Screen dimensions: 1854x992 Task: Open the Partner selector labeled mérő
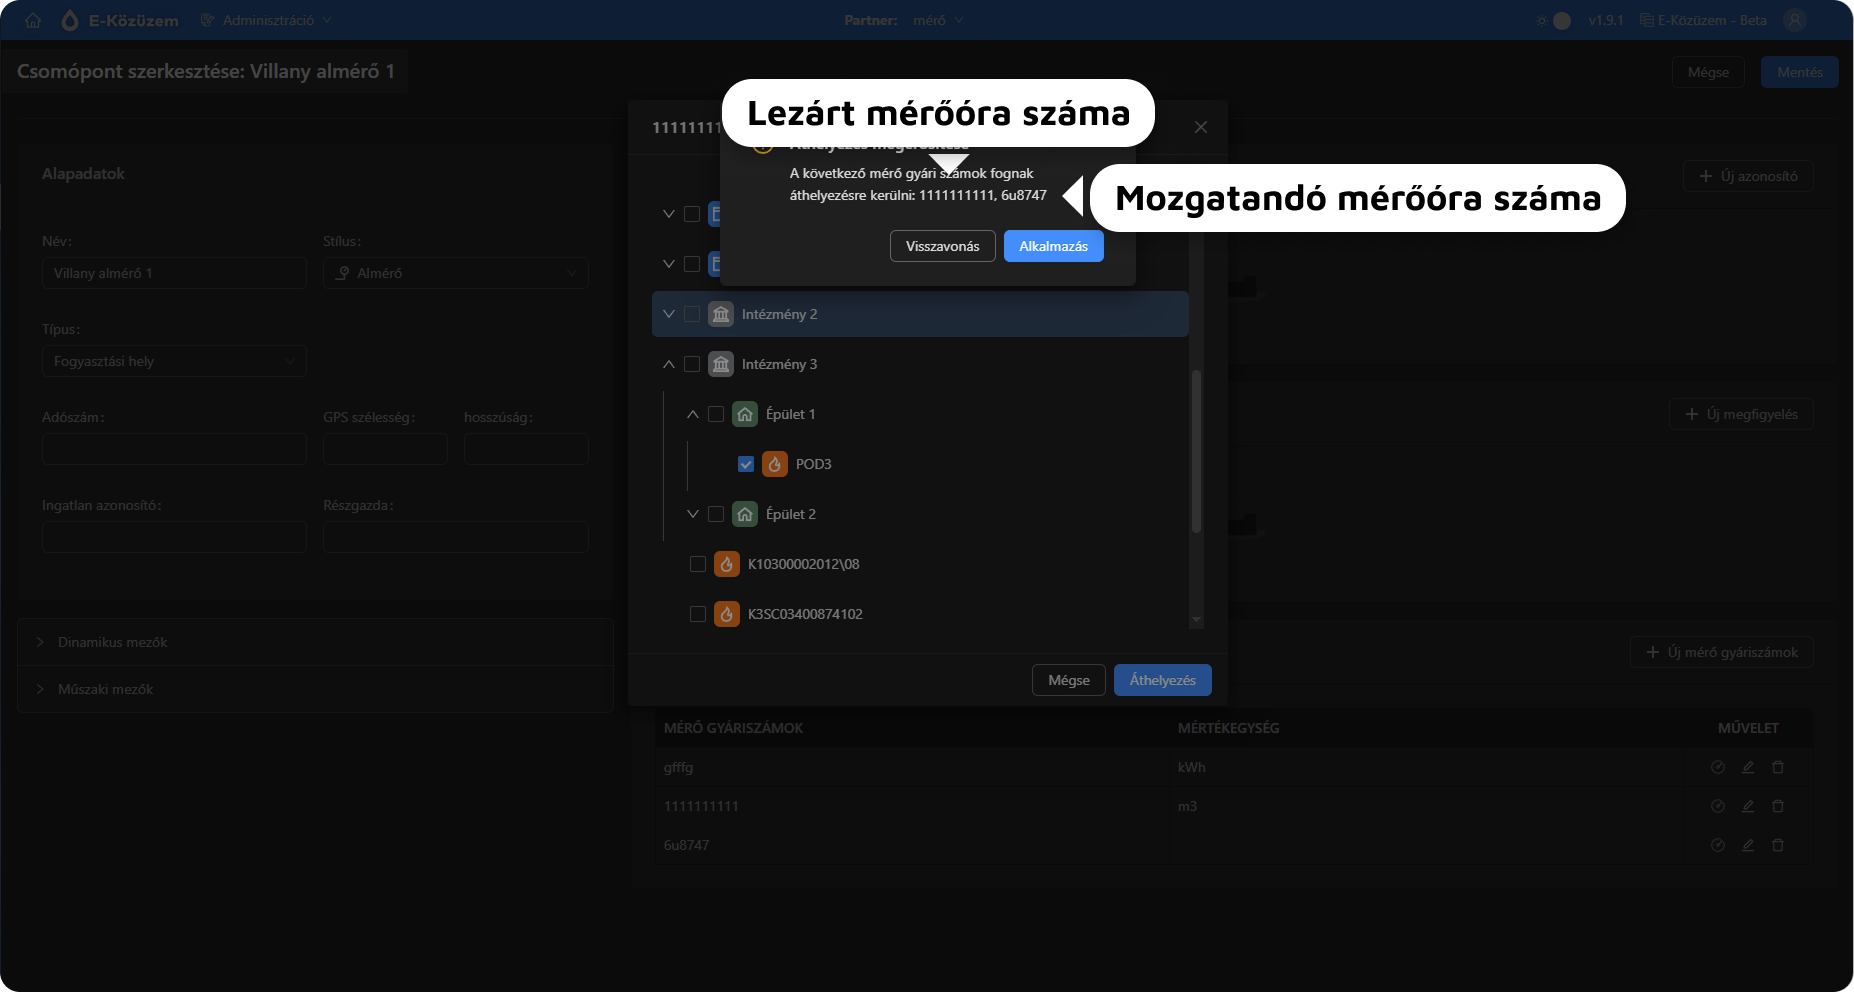point(936,20)
